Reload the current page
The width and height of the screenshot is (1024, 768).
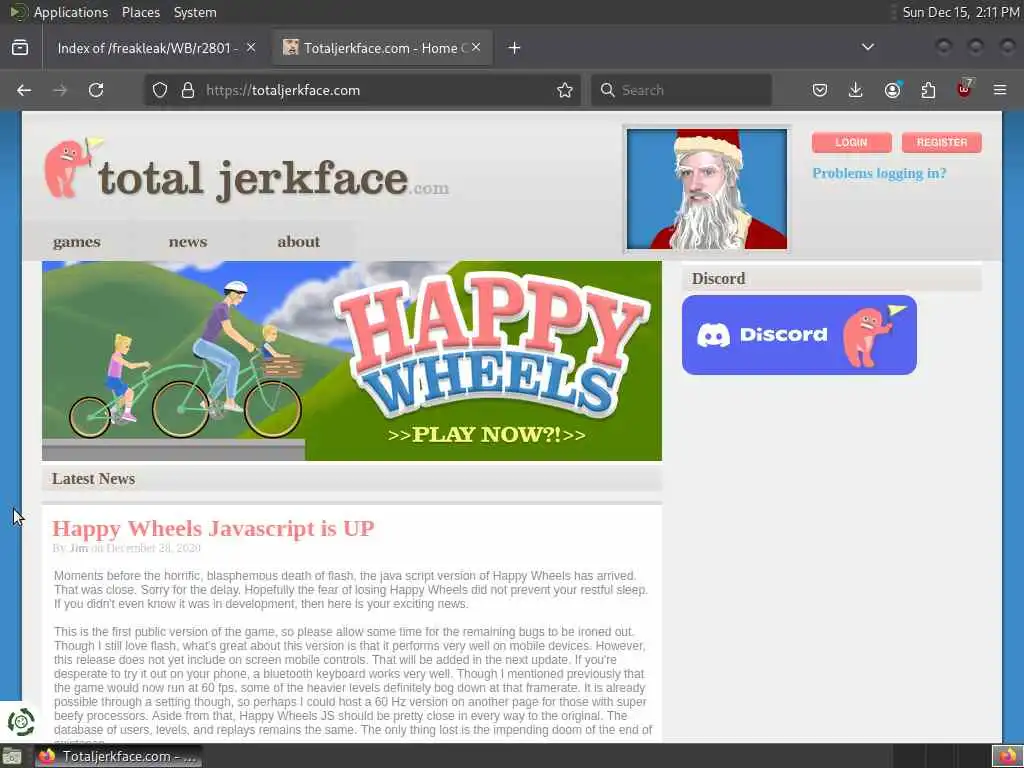pyautogui.click(x=96, y=90)
